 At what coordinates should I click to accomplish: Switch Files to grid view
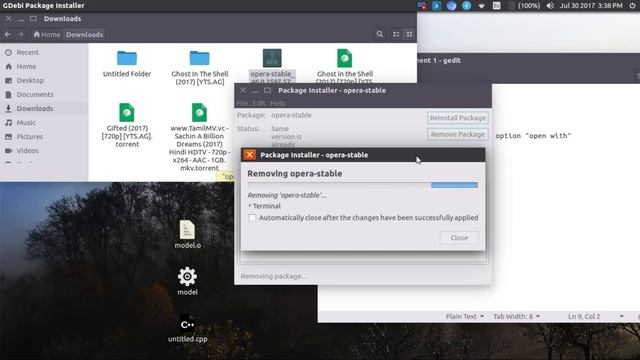(409, 34)
